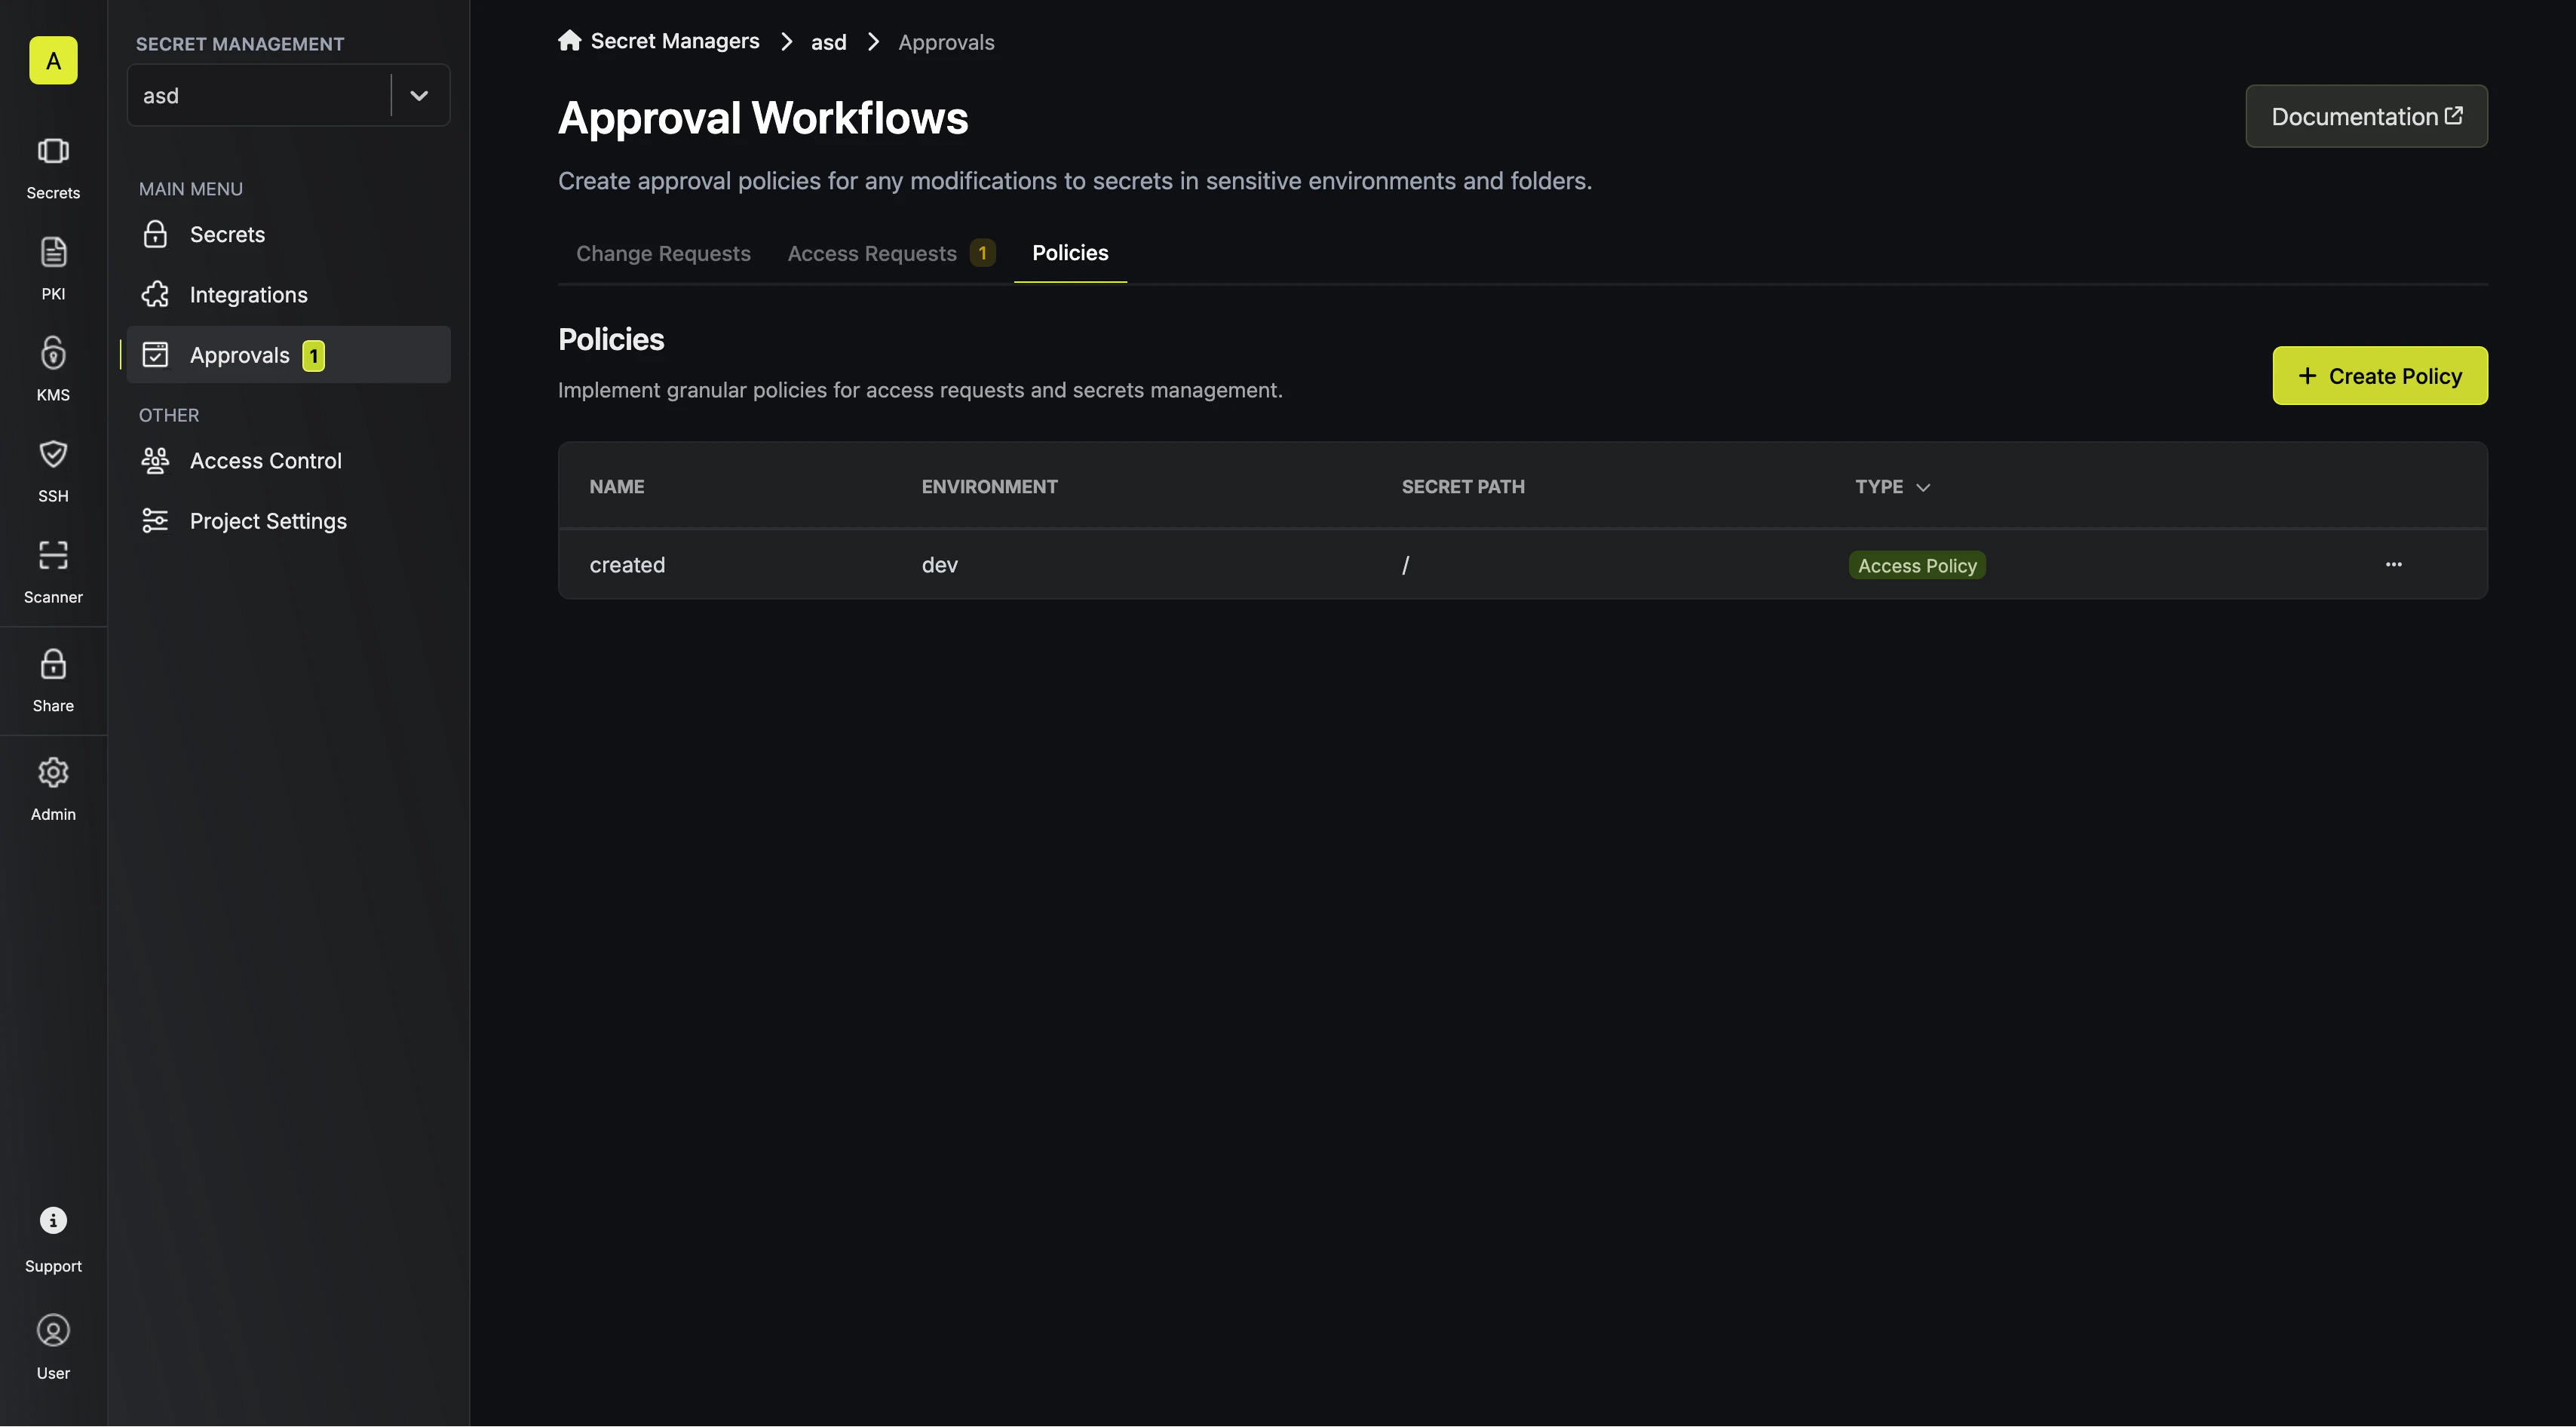Switch to the Change Requests tab
The image size is (2576, 1427).
663,253
